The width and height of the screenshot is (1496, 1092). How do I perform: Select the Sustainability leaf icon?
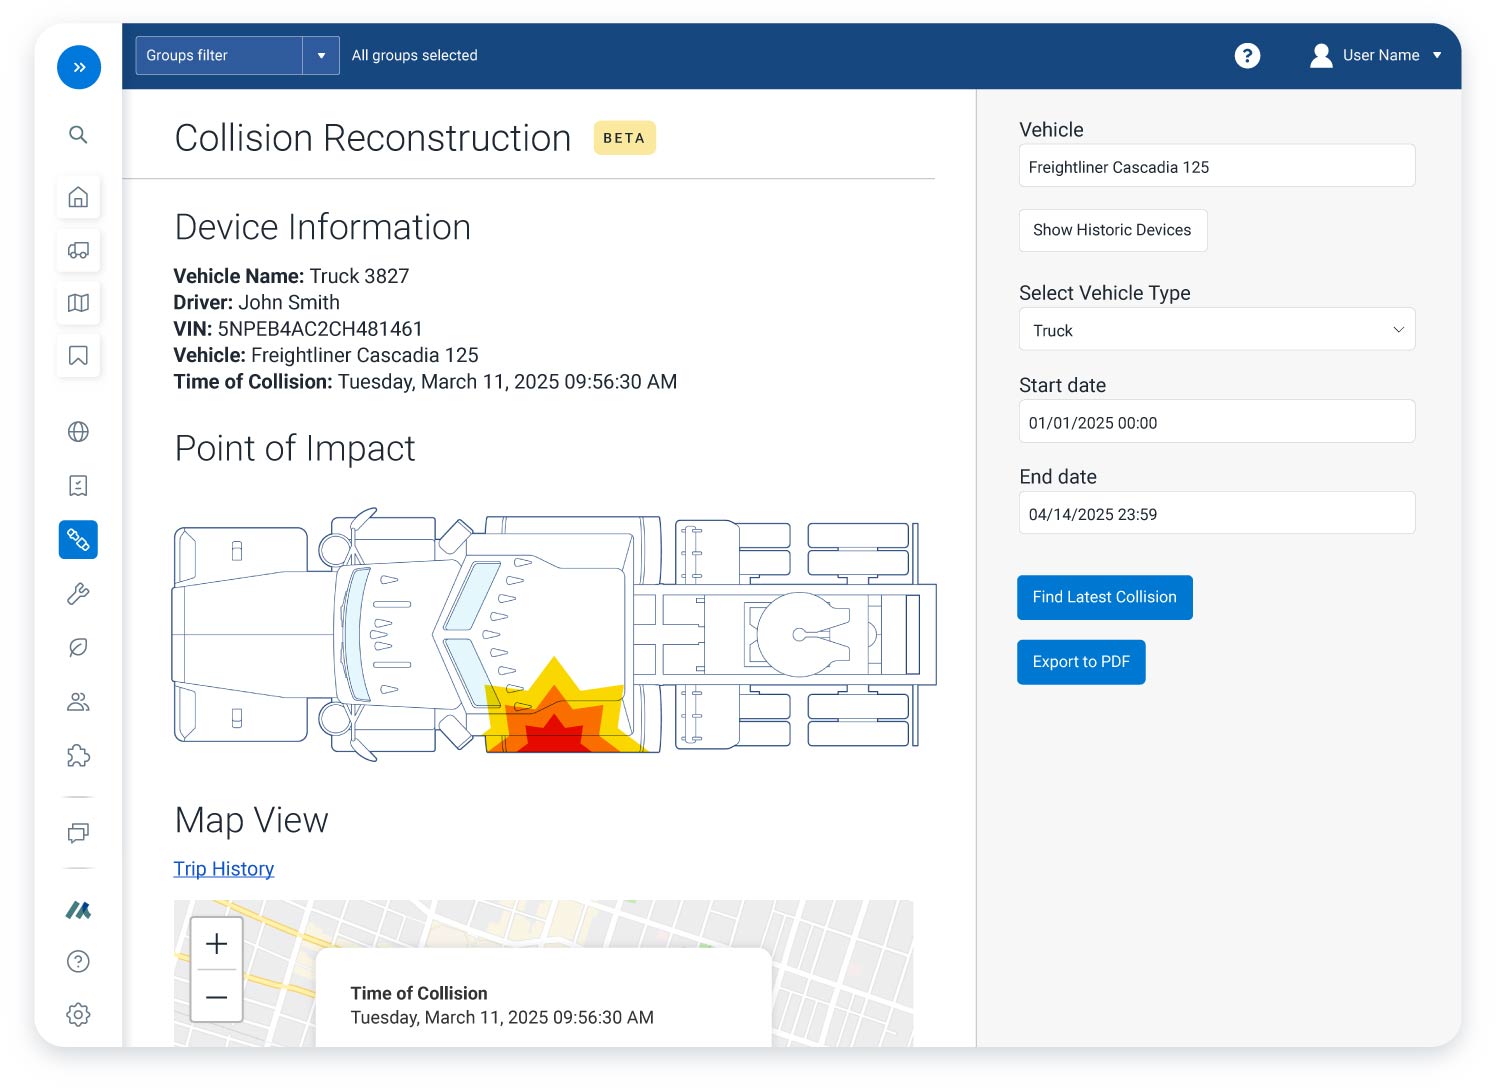point(78,647)
